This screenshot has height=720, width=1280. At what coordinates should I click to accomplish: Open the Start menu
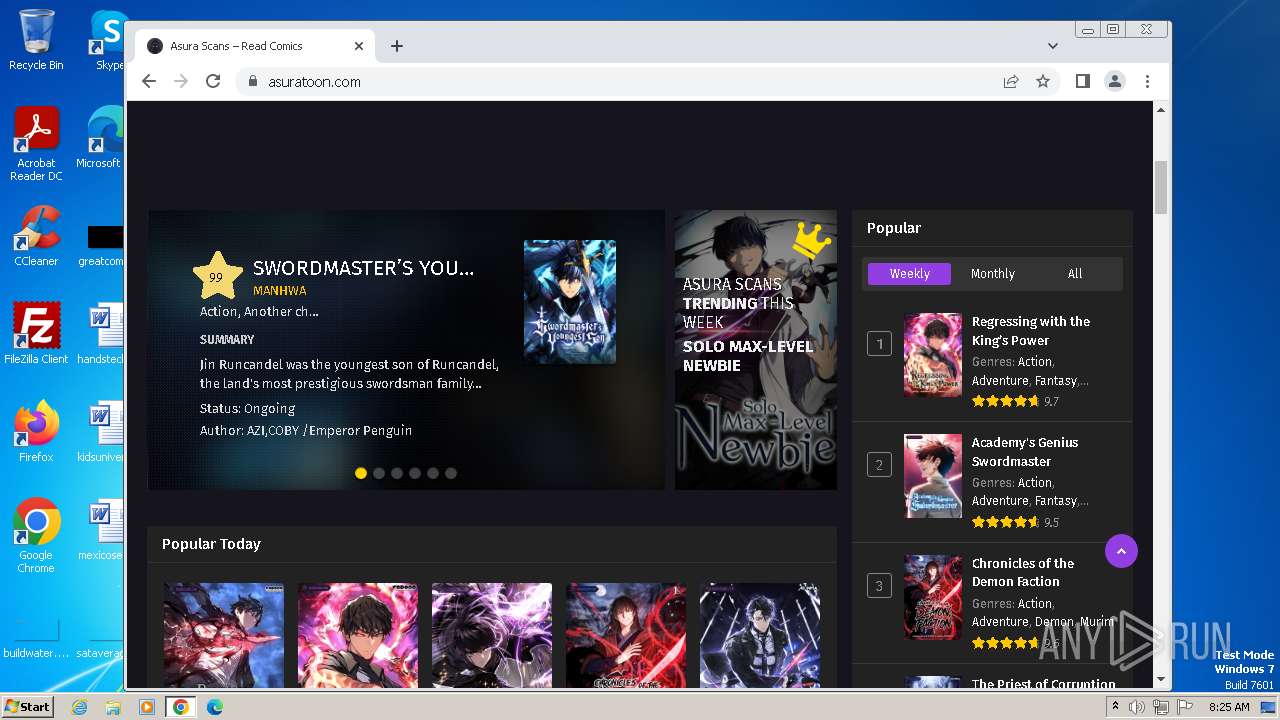click(27, 706)
